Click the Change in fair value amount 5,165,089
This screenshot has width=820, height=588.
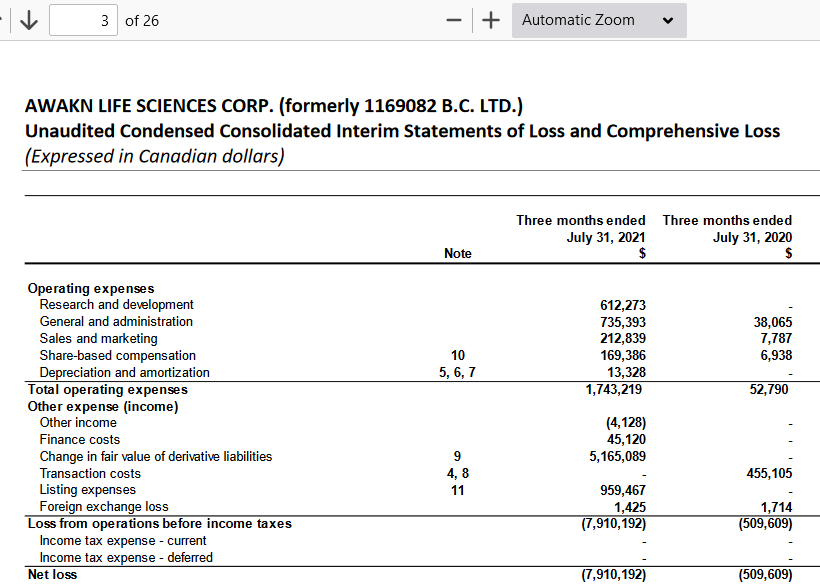(617, 457)
